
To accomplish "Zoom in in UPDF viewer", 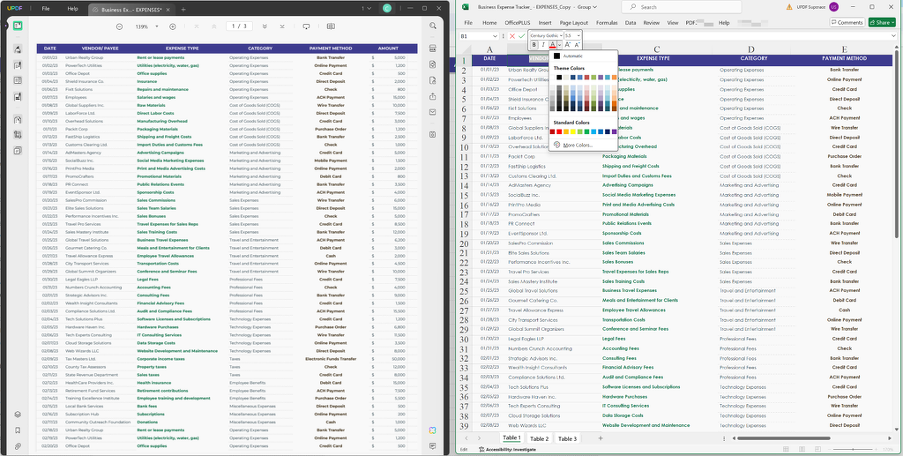I will pyautogui.click(x=172, y=27).
